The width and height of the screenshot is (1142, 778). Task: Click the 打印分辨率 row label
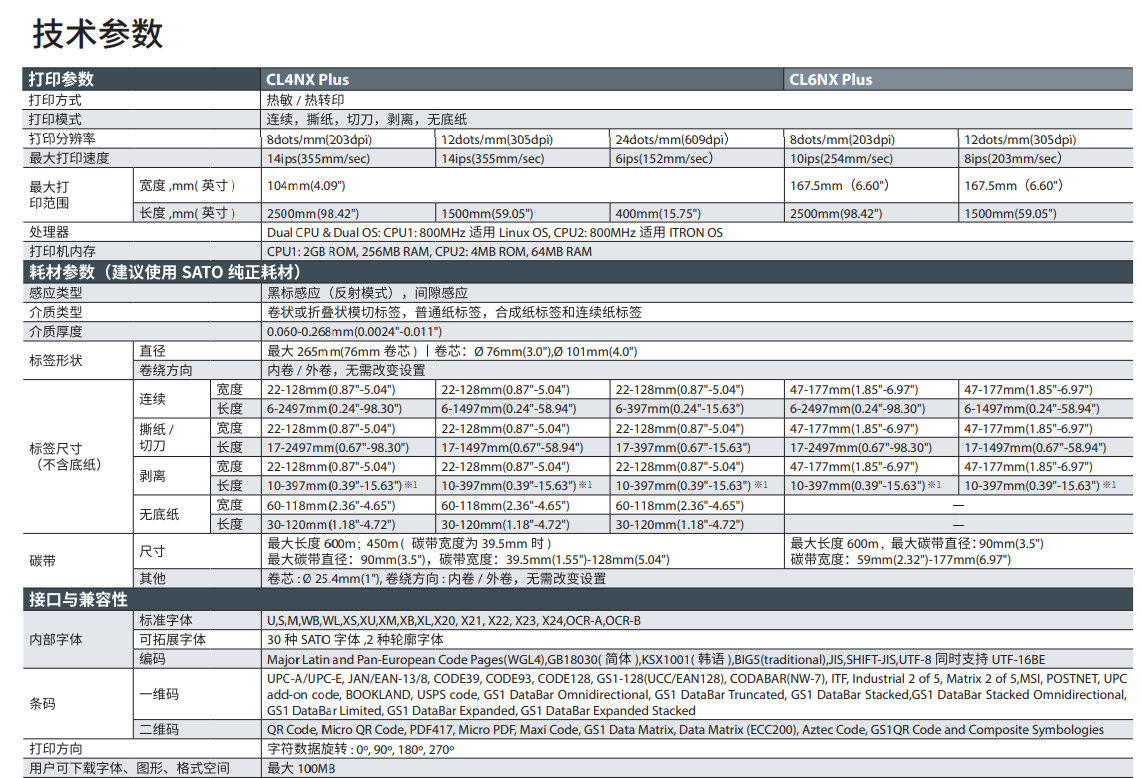coord(62,138)
